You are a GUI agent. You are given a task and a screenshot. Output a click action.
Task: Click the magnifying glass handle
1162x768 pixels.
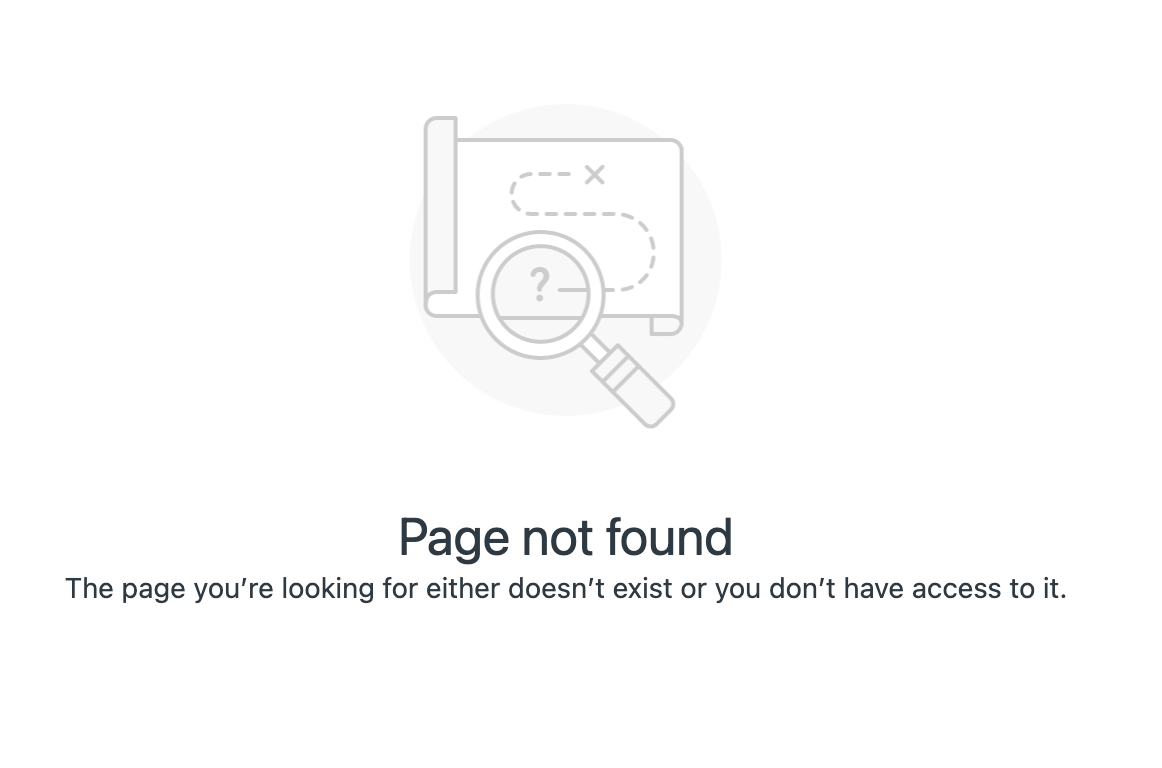[634, 385]
